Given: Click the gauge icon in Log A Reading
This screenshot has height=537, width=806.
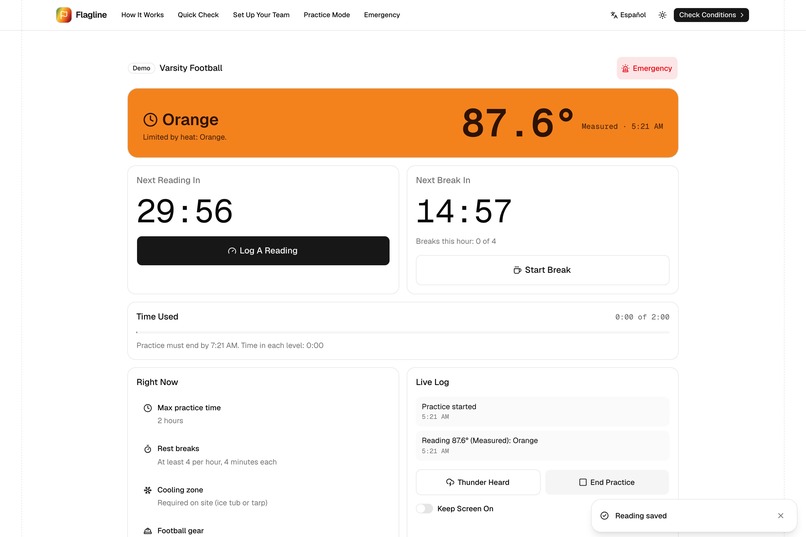Looking at the screenshot, I should click(x=232, y=251).
